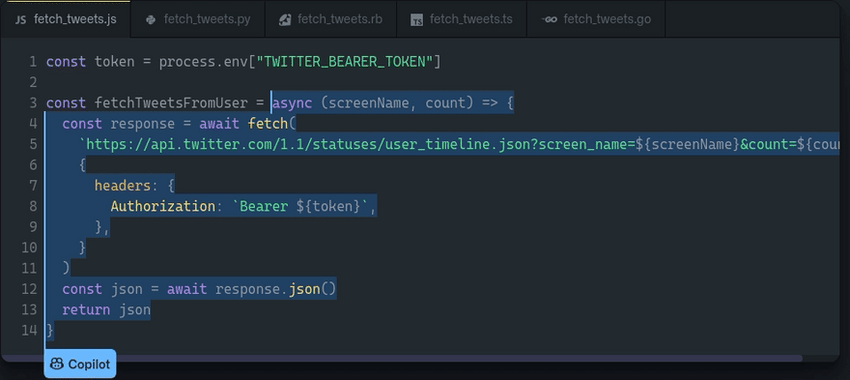Click the Copilot robot icon
The image size is (850, 380).
tap(56, 364)
